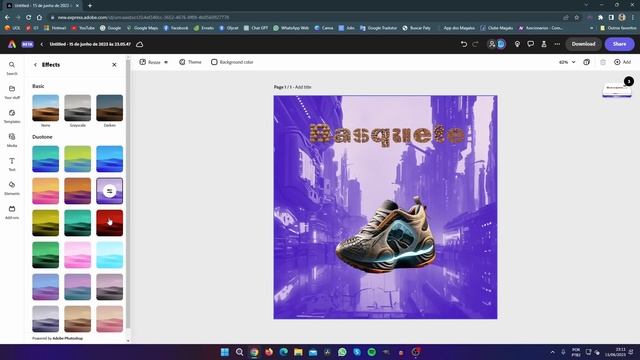
Task: Apply the Darken basic effect
Action: 109,108
